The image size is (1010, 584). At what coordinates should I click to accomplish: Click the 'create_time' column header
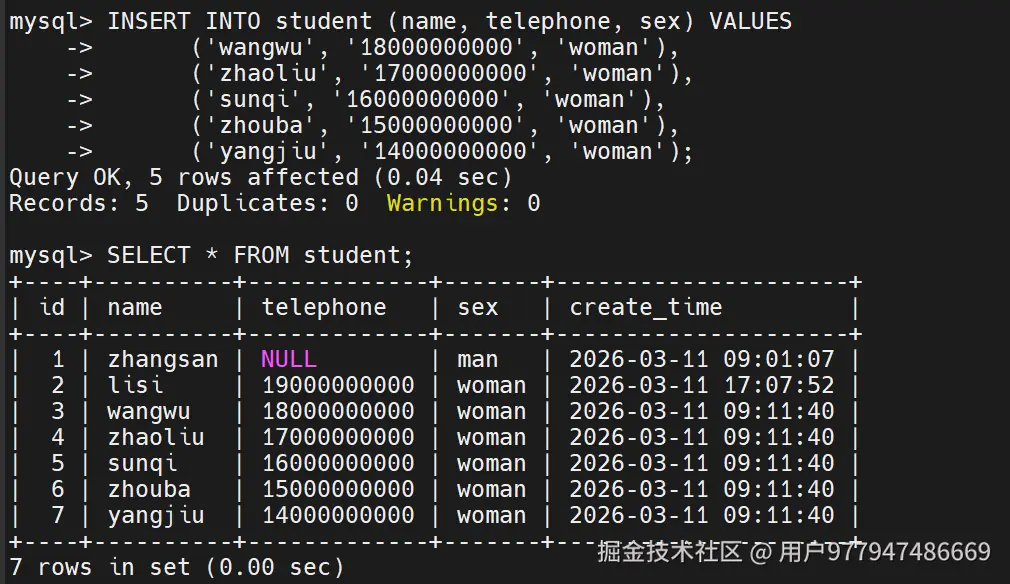(645, 308)
